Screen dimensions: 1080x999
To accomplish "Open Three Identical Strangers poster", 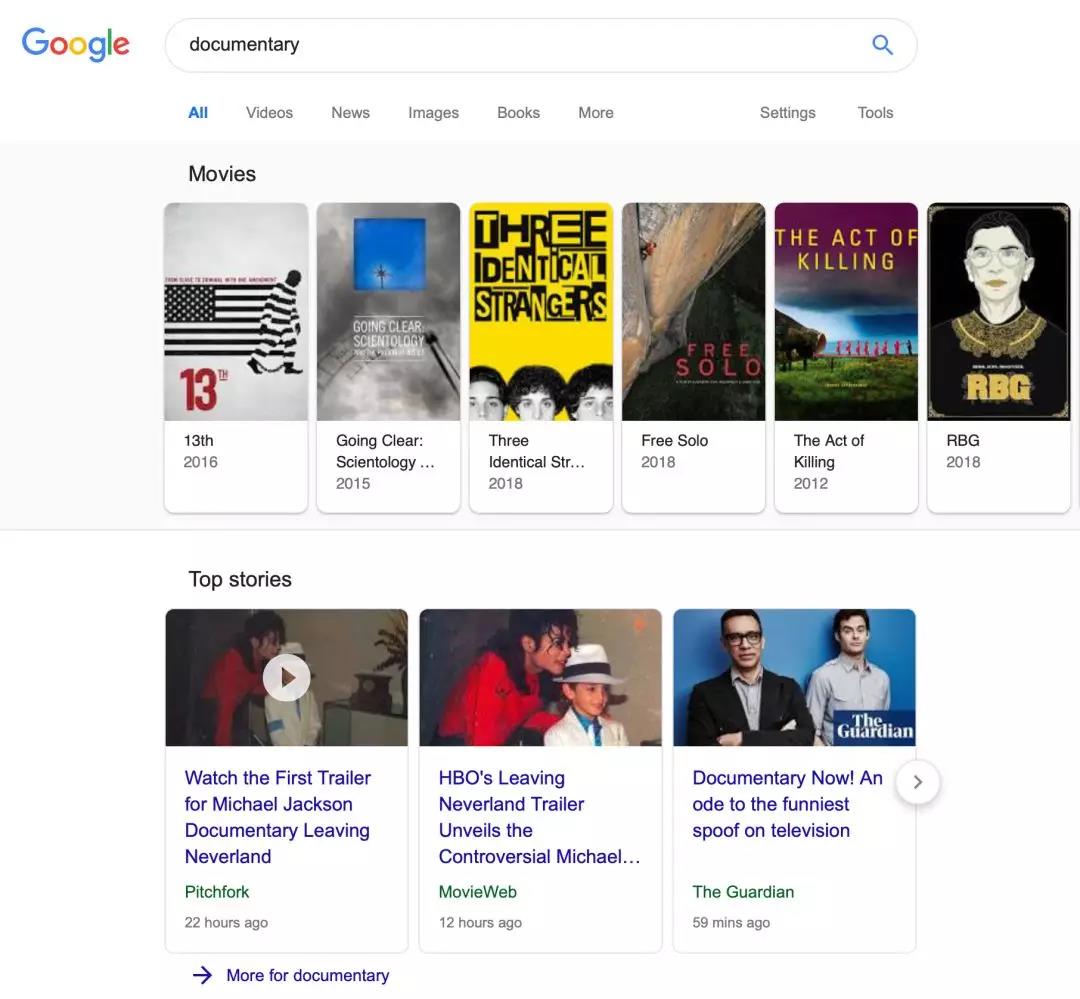I will (541, 311).
